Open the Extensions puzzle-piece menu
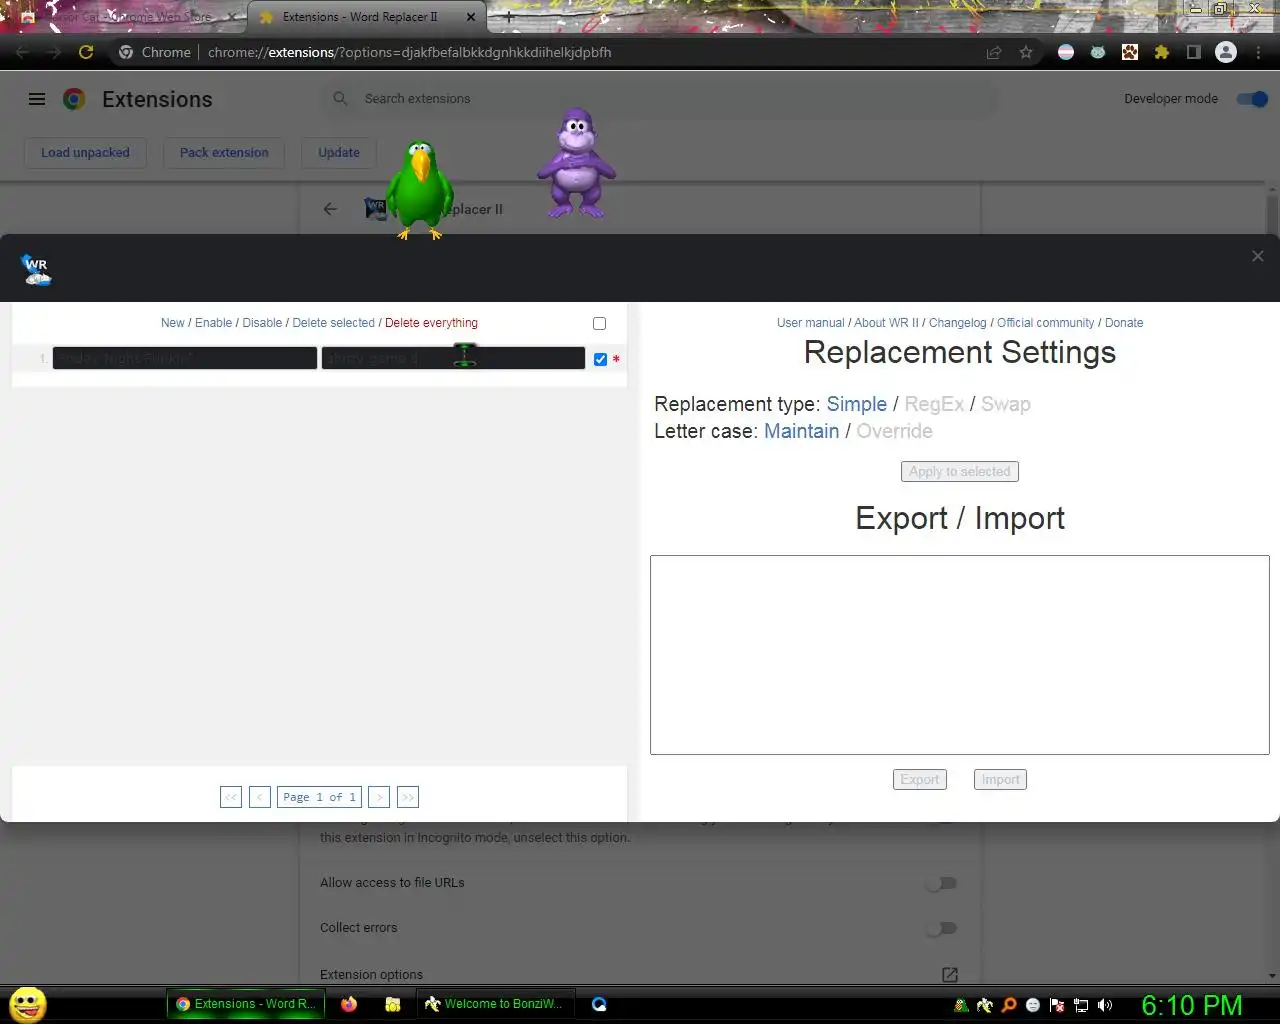The height and width of the screenshot is (1024, 1280). (1162, 52)
